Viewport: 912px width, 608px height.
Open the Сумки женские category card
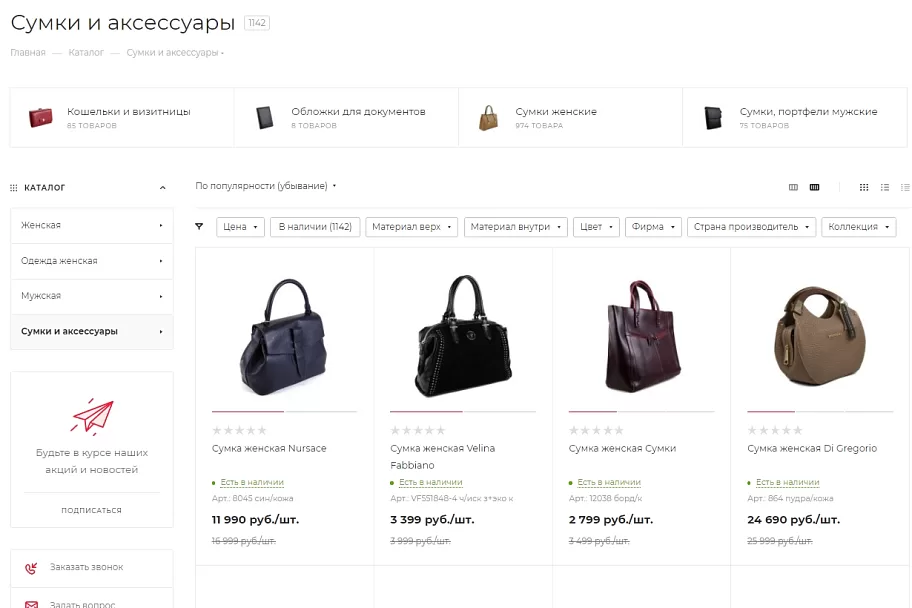coord(571,118)
